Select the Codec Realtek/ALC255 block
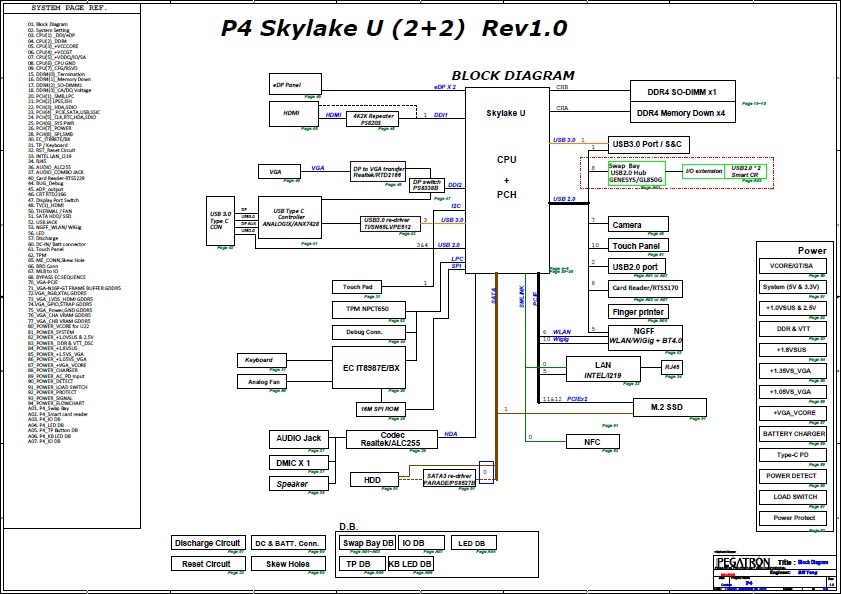The width and height of the screenshot is (842, 594). click(x=391, y=439)
